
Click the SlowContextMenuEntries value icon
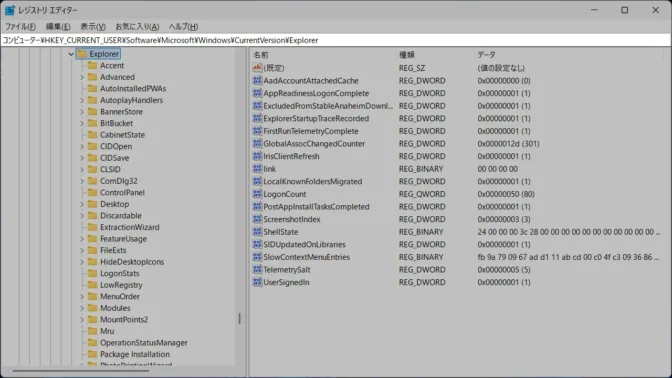[257, 257]
